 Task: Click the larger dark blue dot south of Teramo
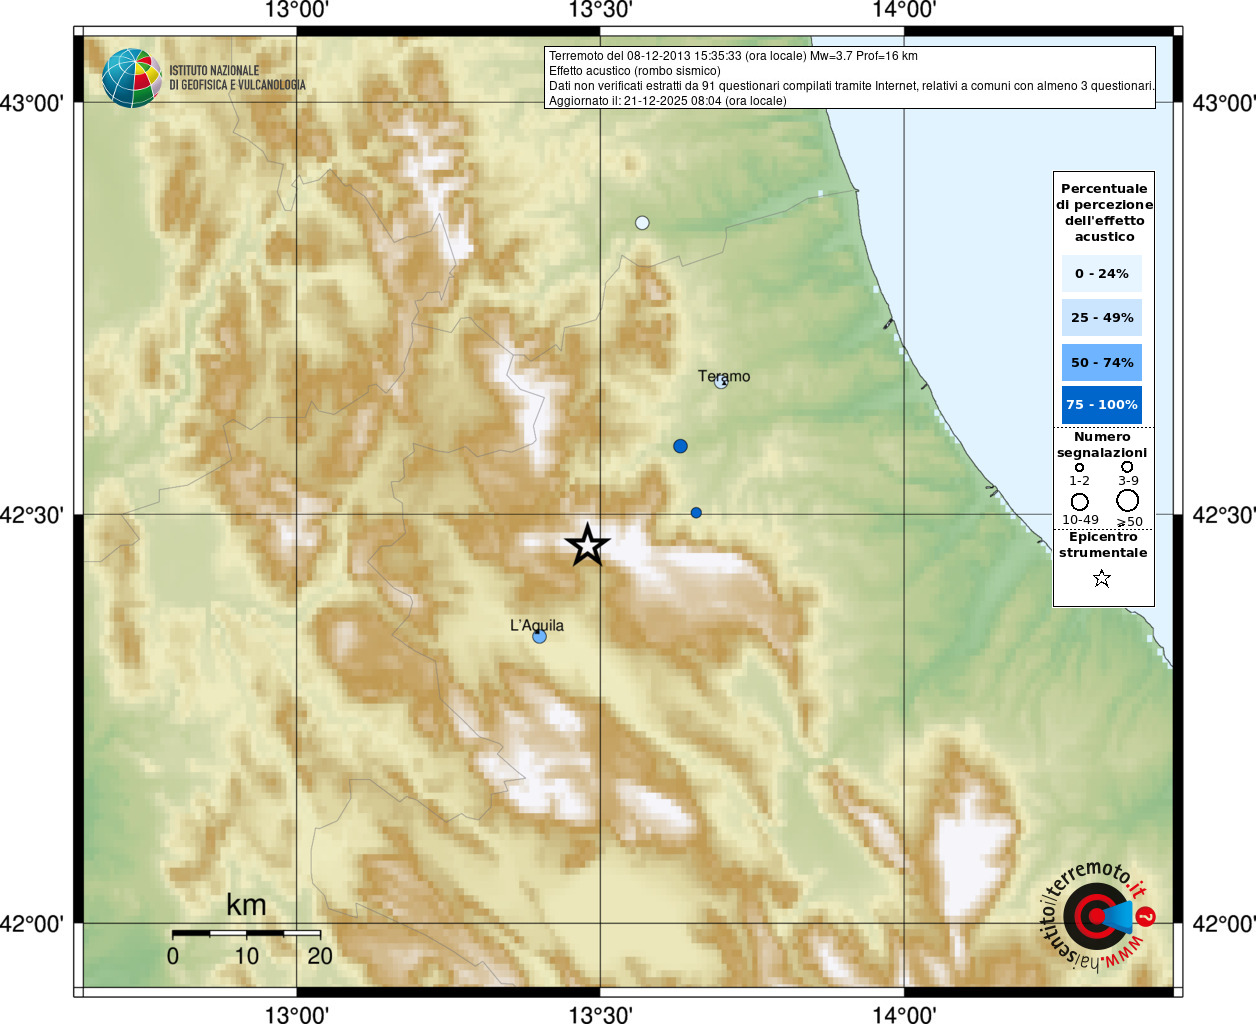[680, 446]
